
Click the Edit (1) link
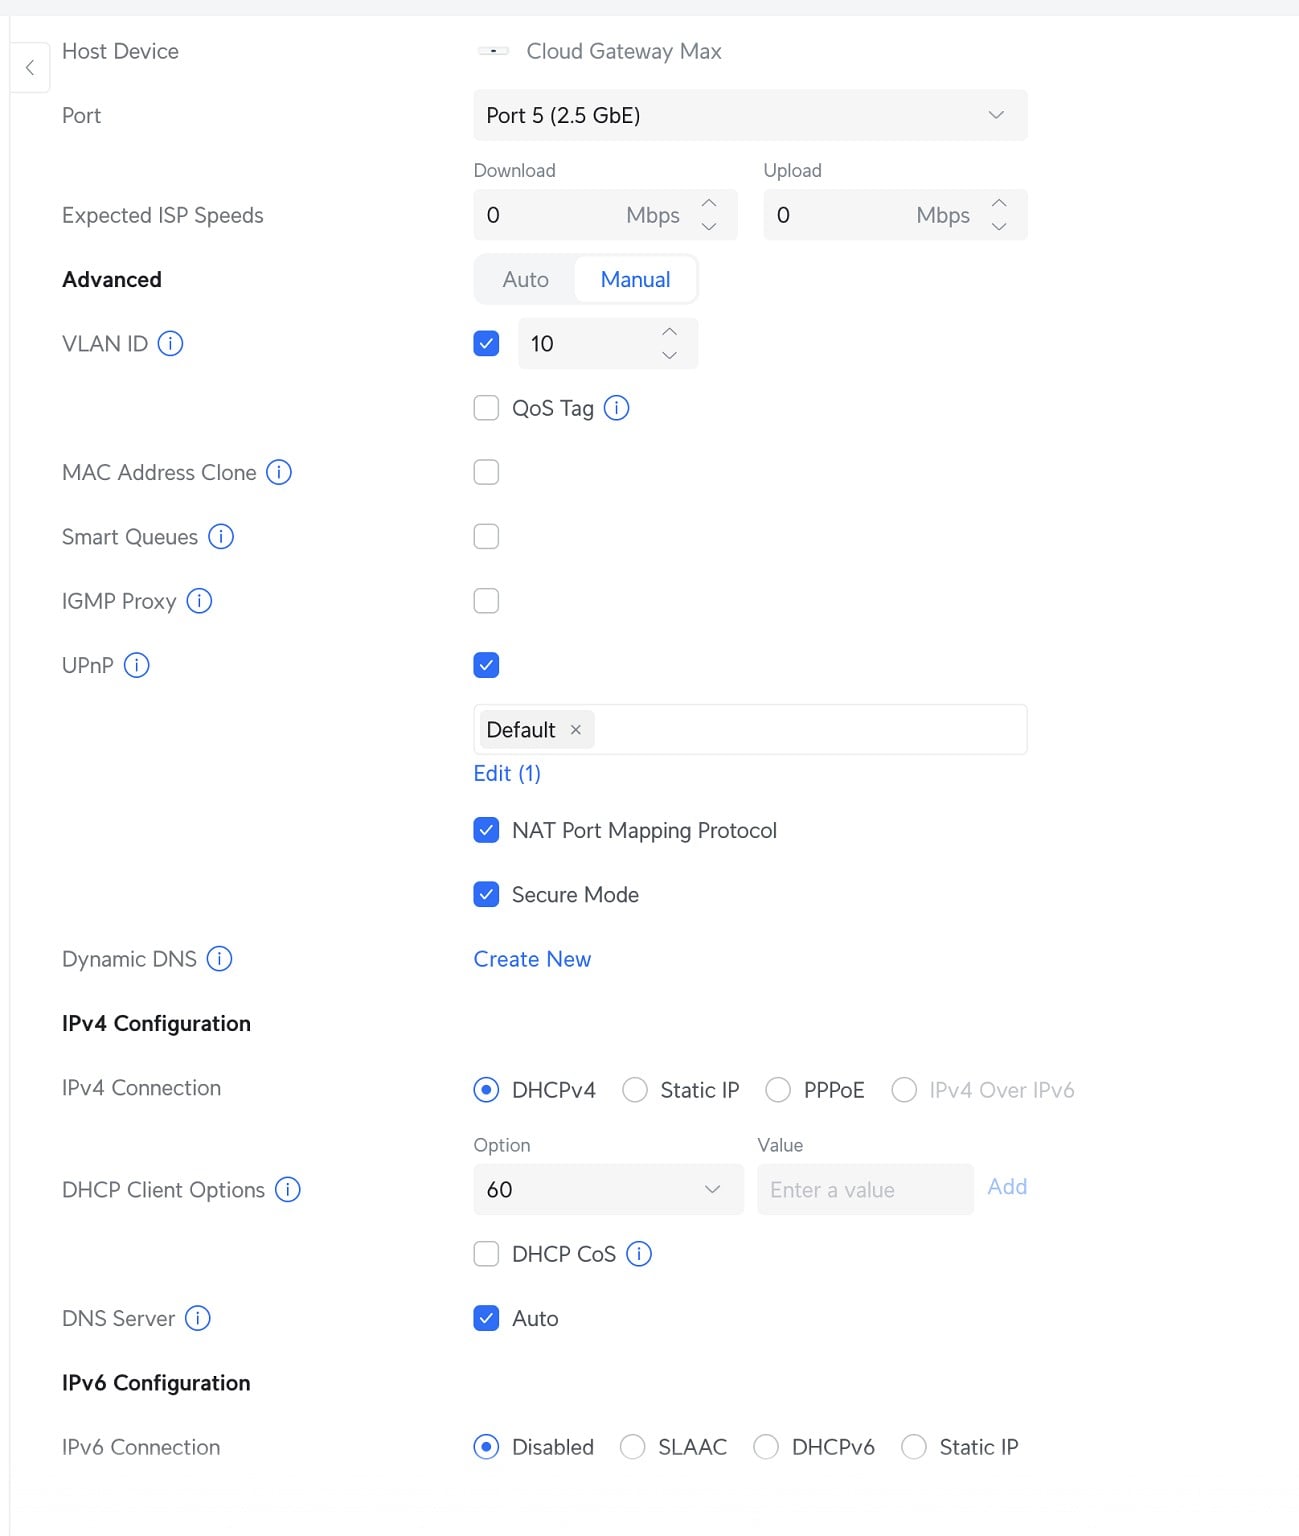tap(507, 773)
